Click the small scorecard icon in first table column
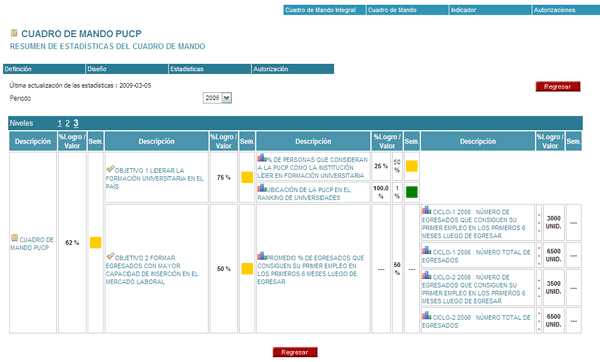Screen dimensions: 600x362 (x=15, y=238)
